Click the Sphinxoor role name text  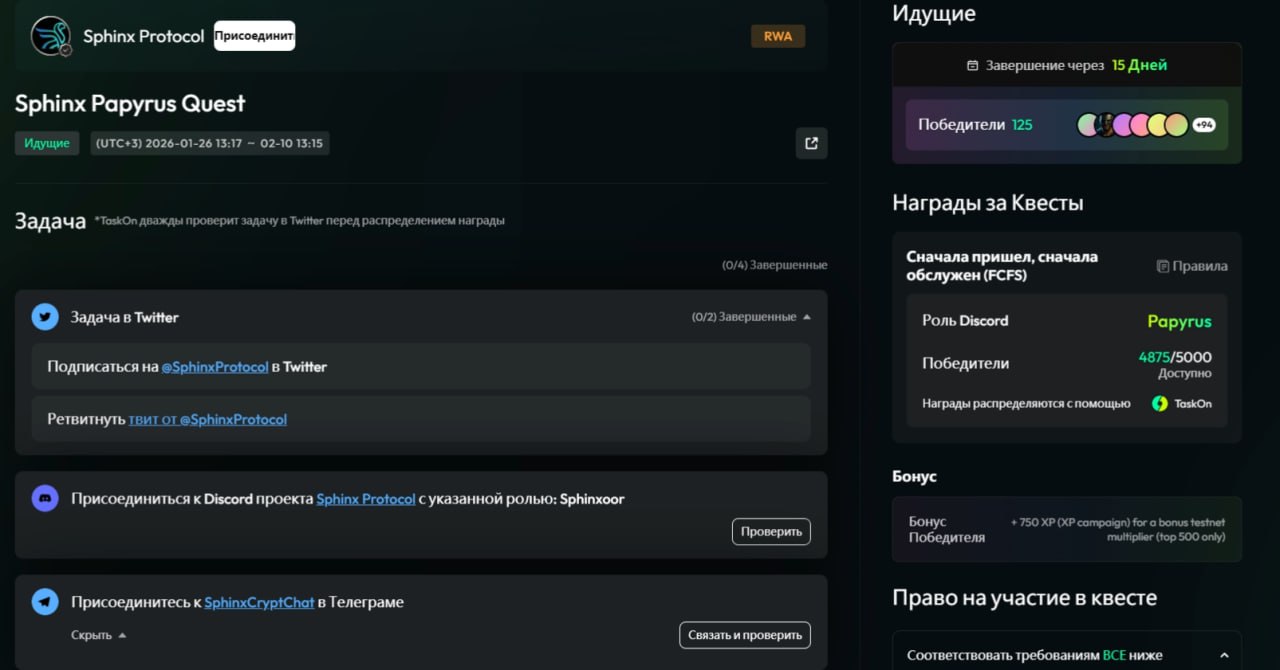[x=592, y=498]
